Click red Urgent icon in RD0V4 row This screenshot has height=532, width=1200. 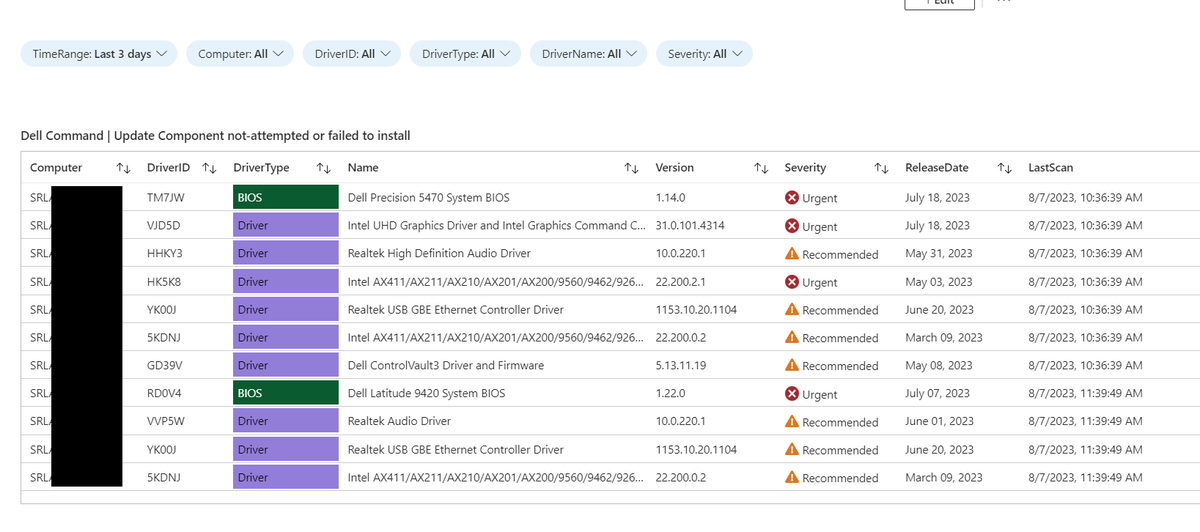click(792, 394)
